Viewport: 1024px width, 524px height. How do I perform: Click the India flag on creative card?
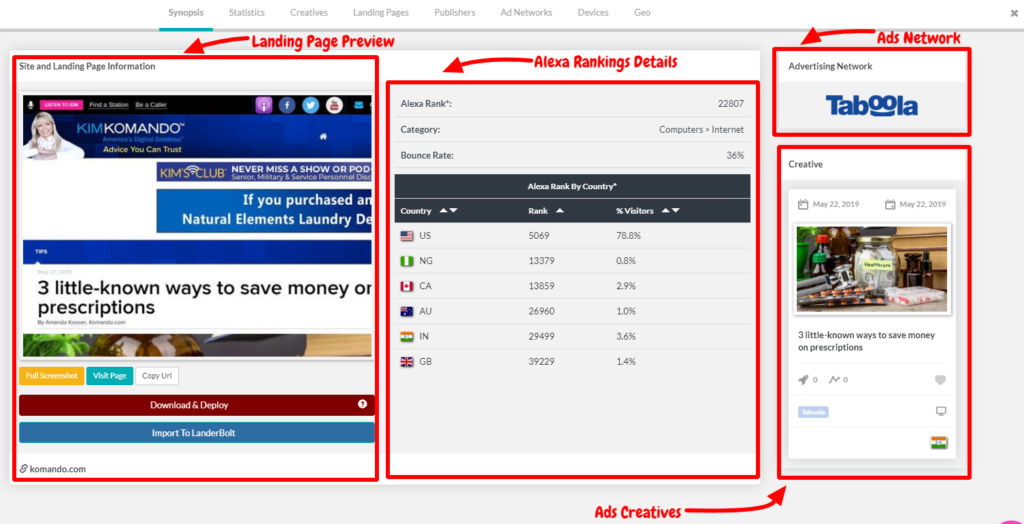(x=939, y=443)
